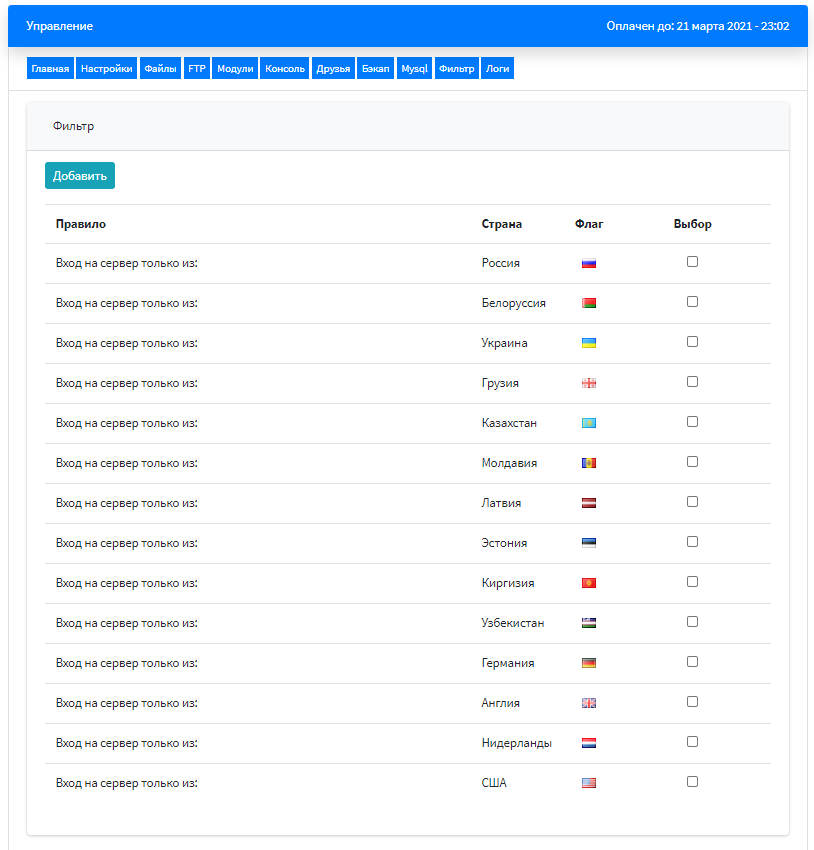Click the Латвия country name

[501, 503]
